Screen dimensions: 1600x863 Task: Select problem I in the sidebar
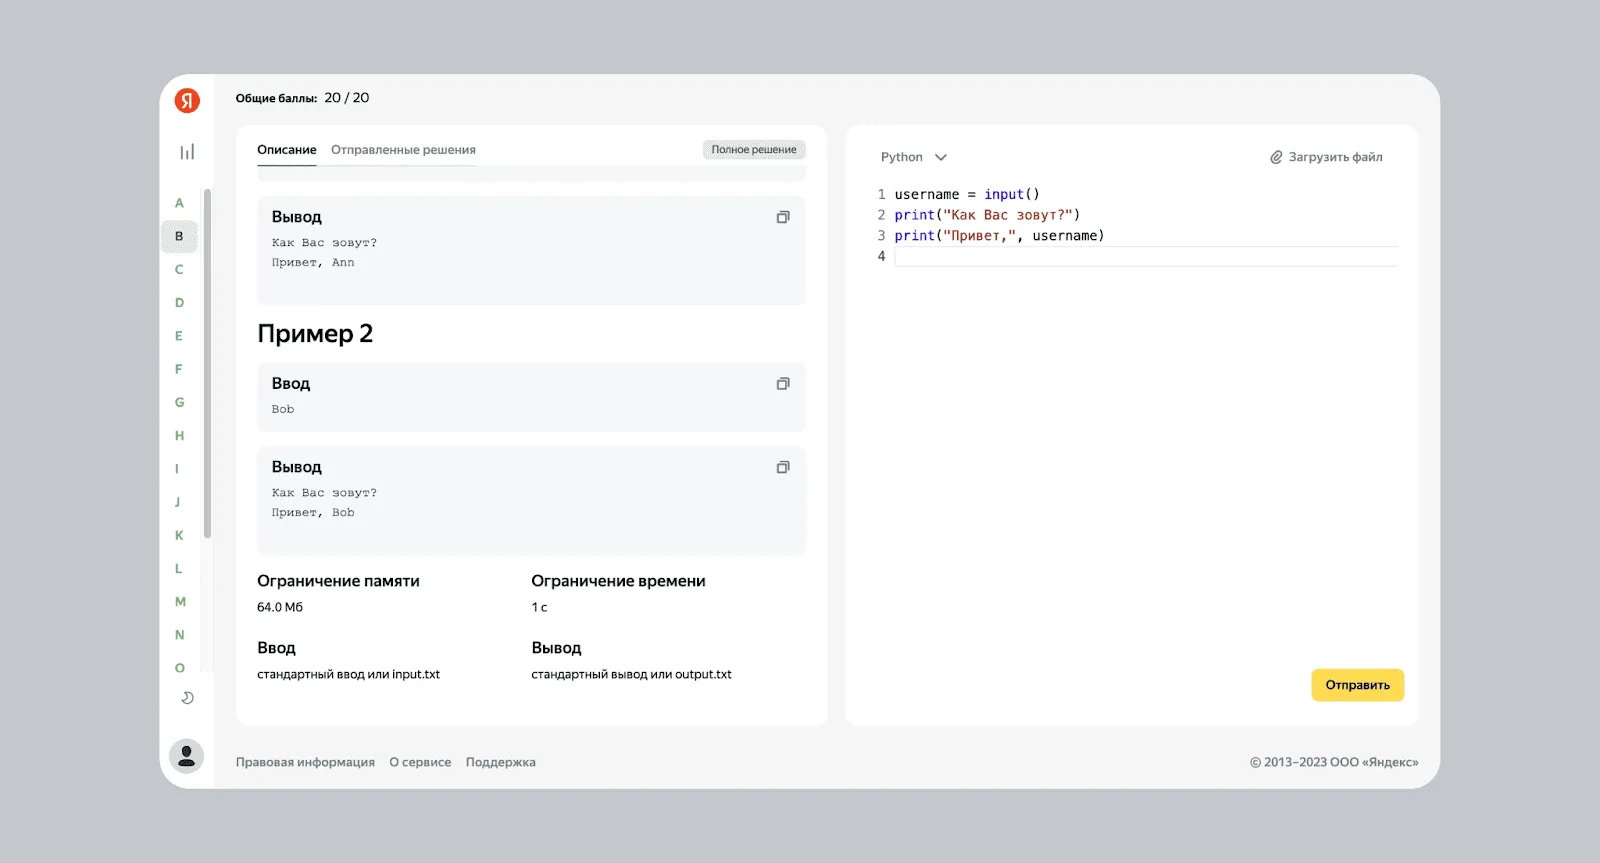coord(178,469)
